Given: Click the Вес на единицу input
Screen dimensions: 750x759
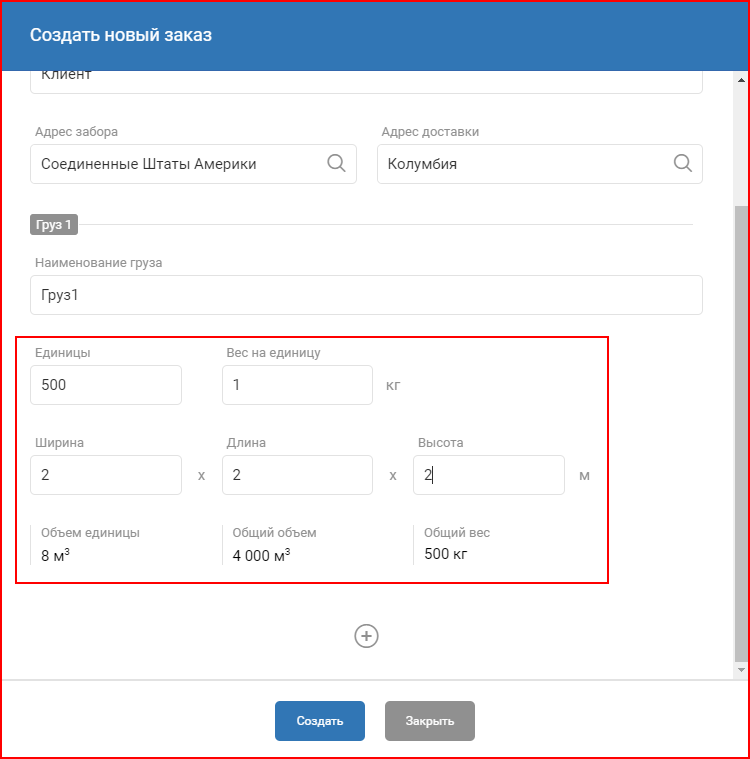Looking at the screenshot, I should click(x=297, y=385).
